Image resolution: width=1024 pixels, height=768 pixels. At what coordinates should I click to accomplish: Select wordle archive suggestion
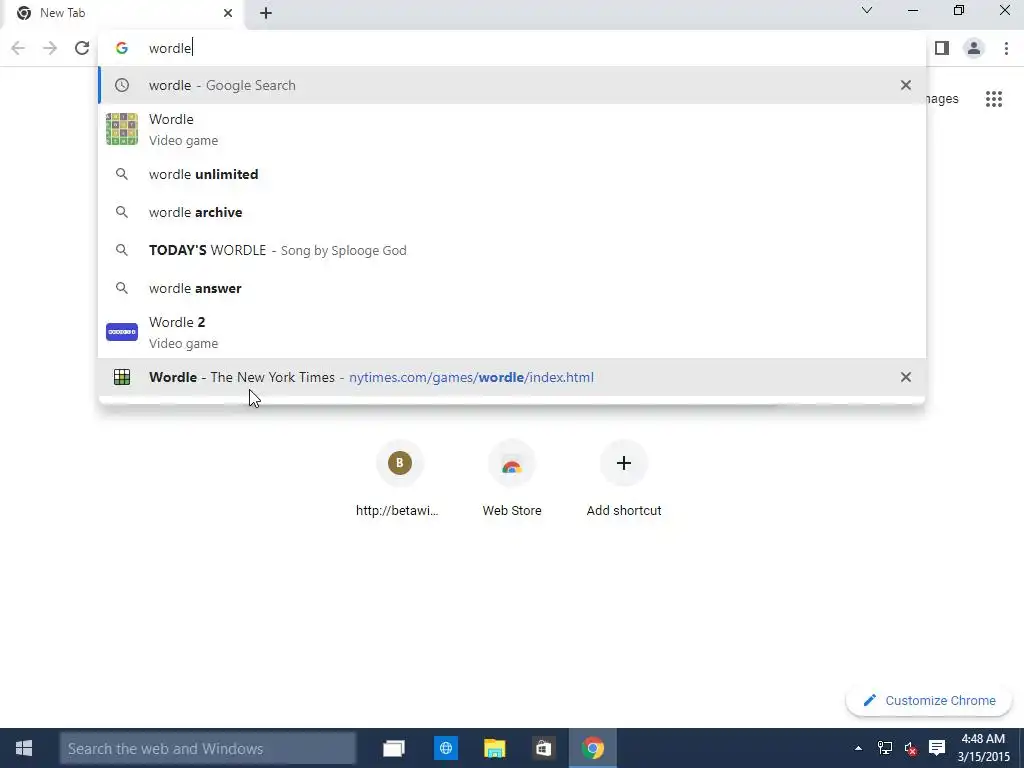point(512,212)
